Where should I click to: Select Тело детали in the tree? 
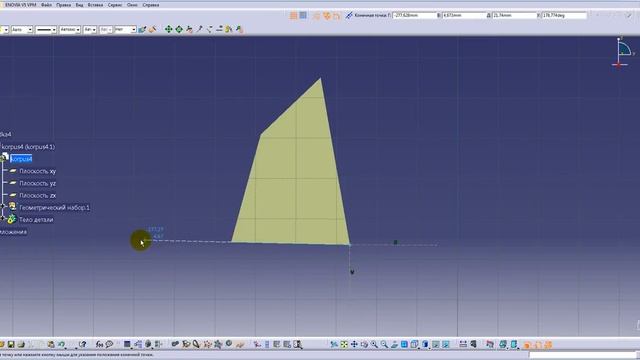tap(36, 220)
